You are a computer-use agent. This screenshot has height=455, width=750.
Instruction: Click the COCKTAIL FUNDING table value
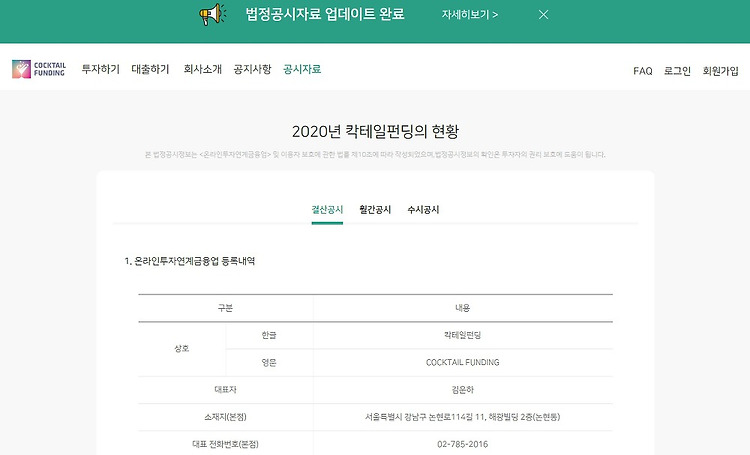tap(463, 363)
